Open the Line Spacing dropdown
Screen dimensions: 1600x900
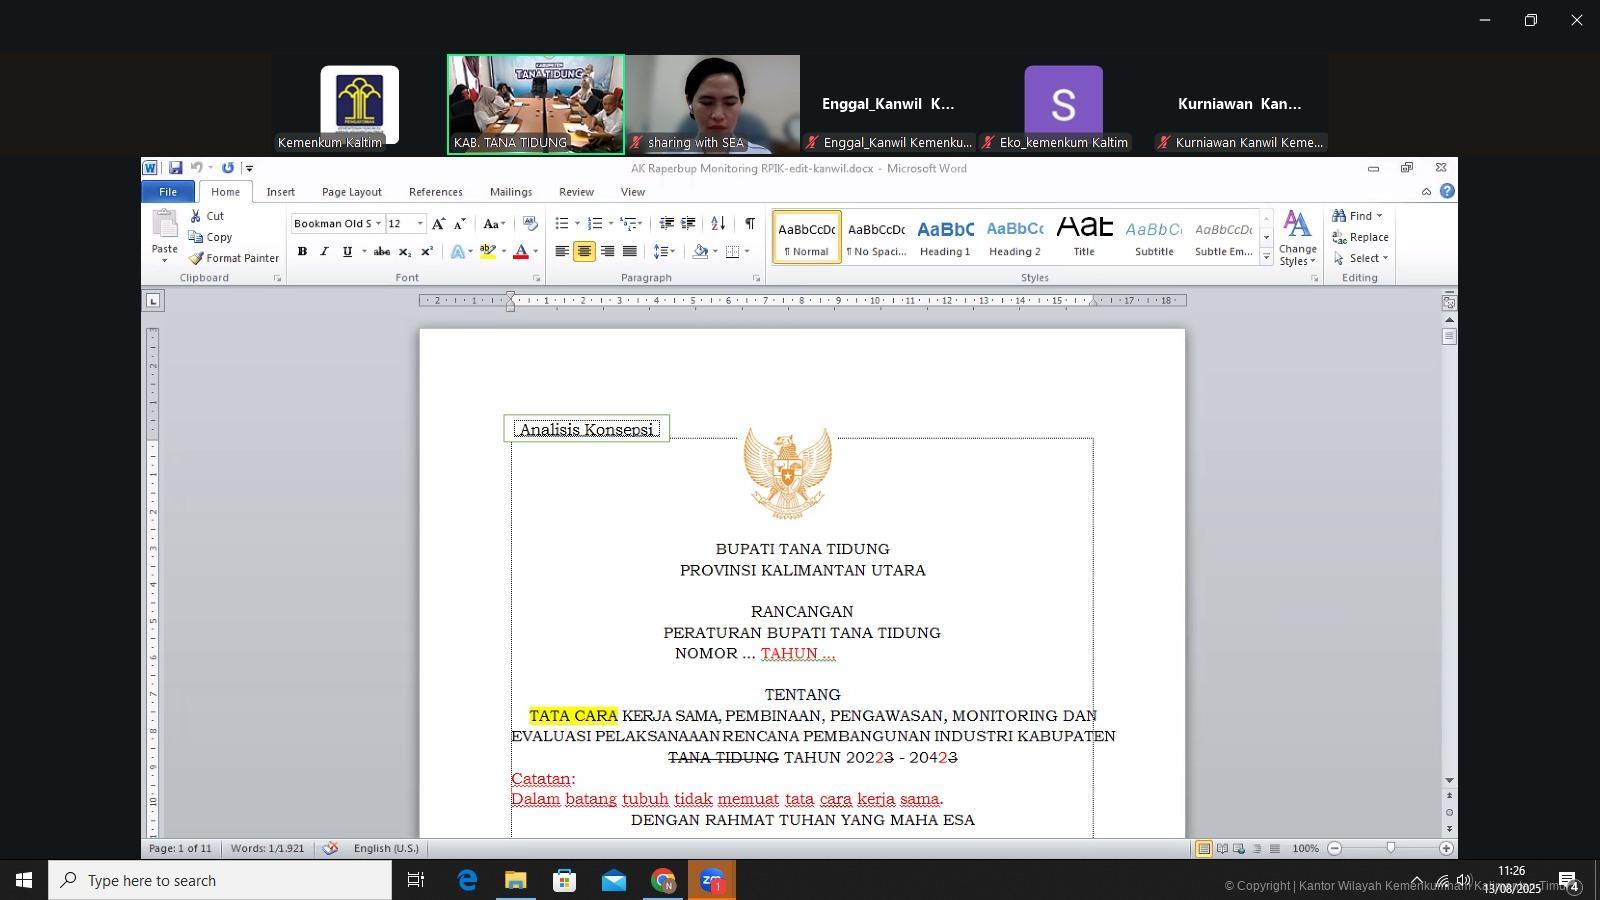[664, 252]
